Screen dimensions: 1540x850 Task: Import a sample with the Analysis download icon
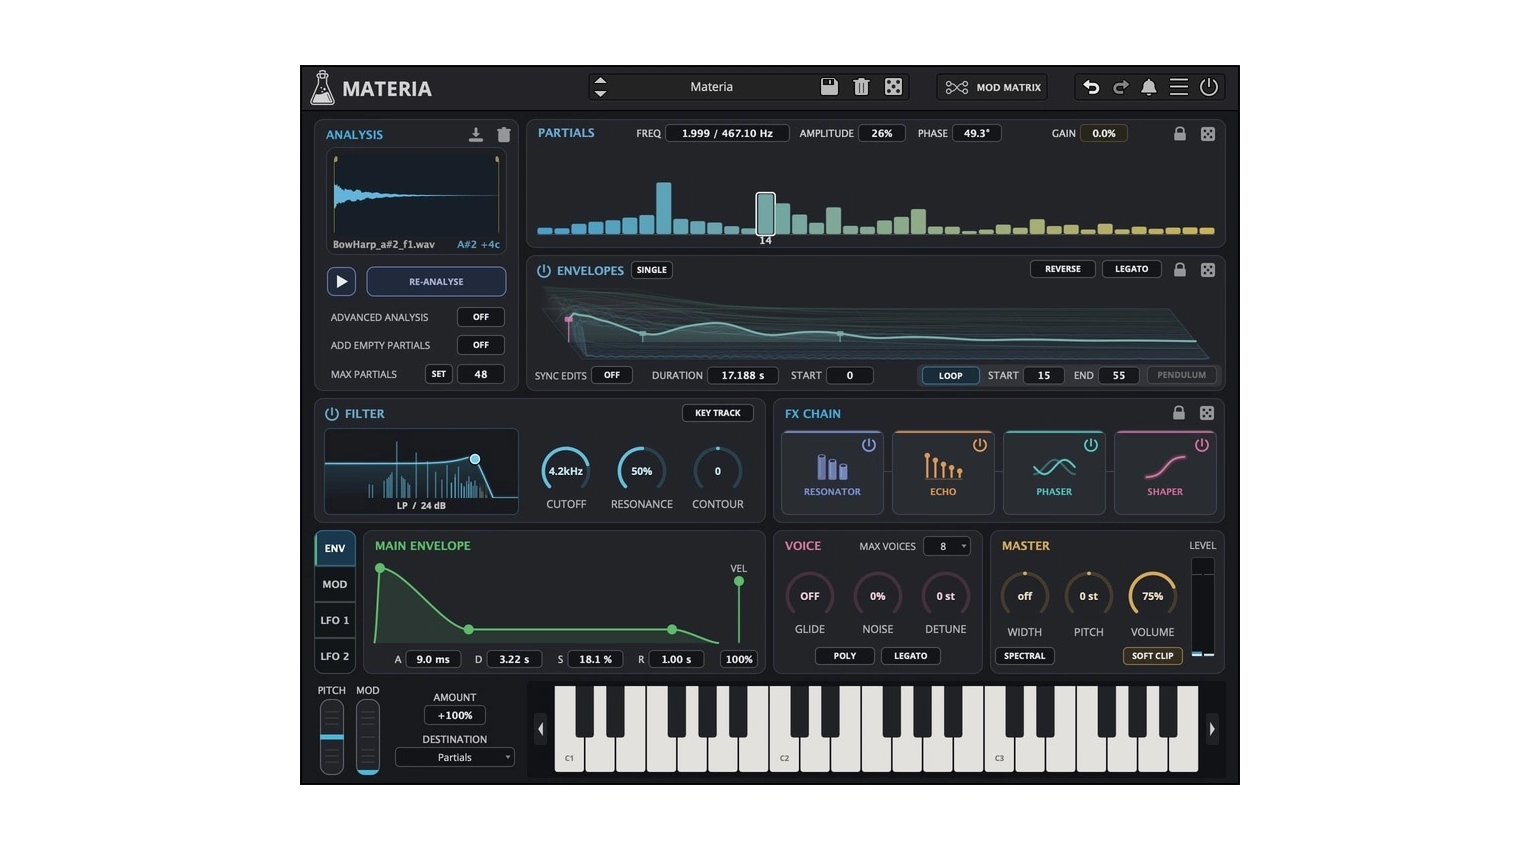click(x=476, y=134)
